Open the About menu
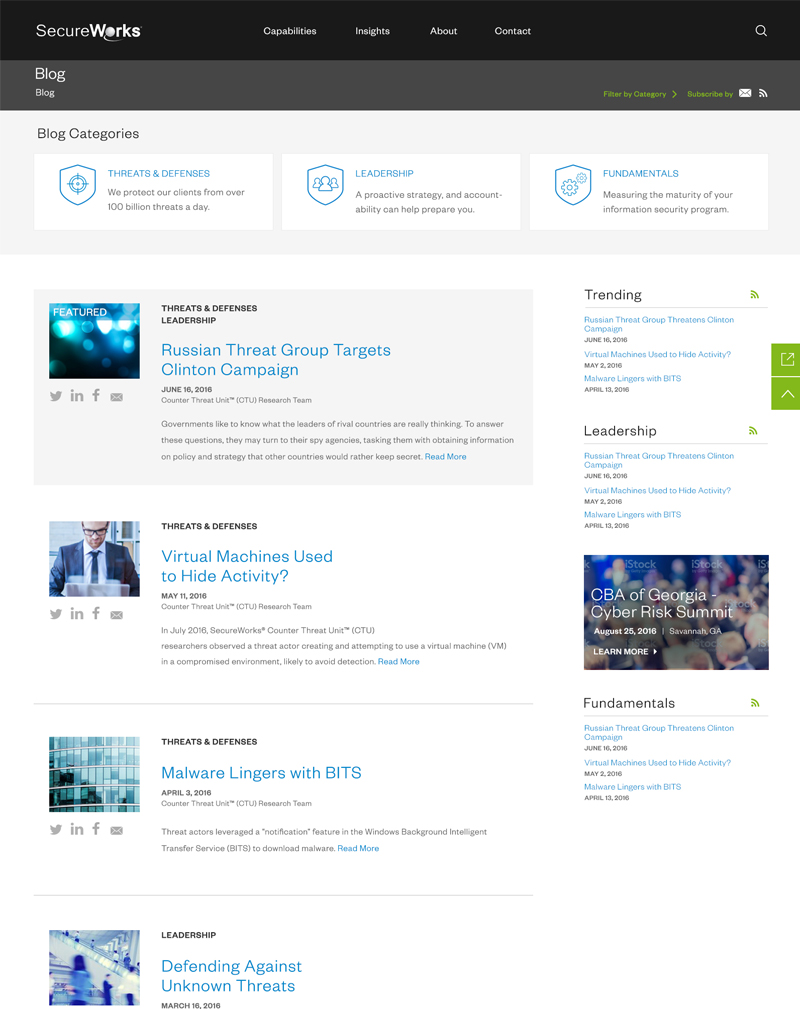The height and width of the screenshot is (1009, 800). tap(443, 31)
